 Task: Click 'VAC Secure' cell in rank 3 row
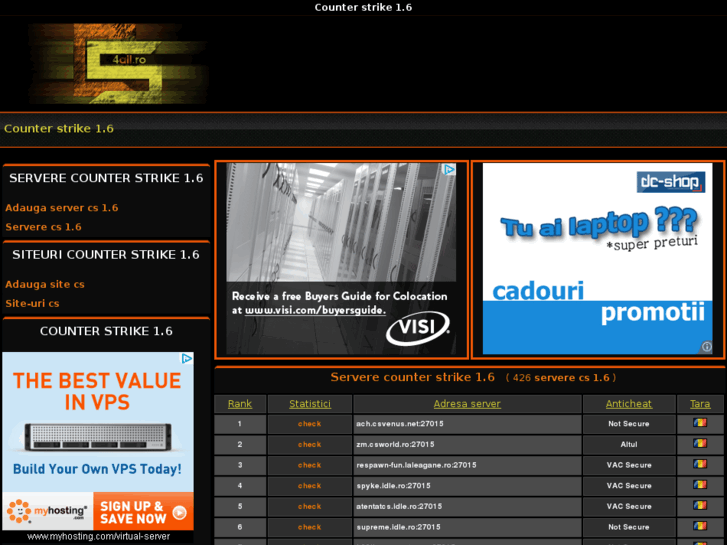[x=629, y=465]
